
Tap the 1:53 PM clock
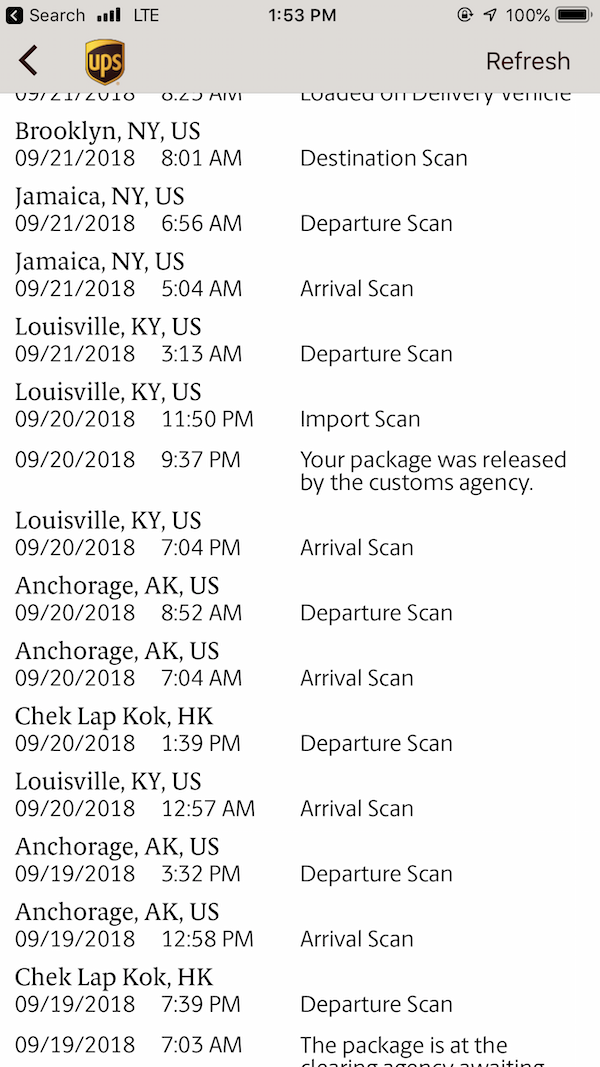302,15
